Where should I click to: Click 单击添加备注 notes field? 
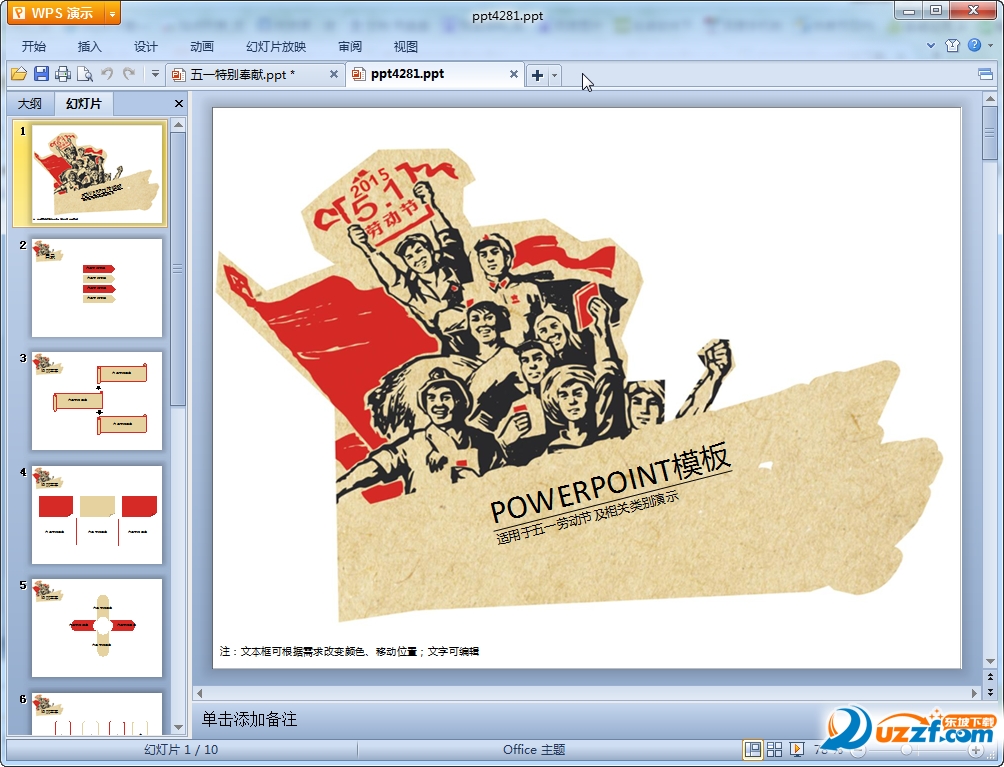[249, 720]
